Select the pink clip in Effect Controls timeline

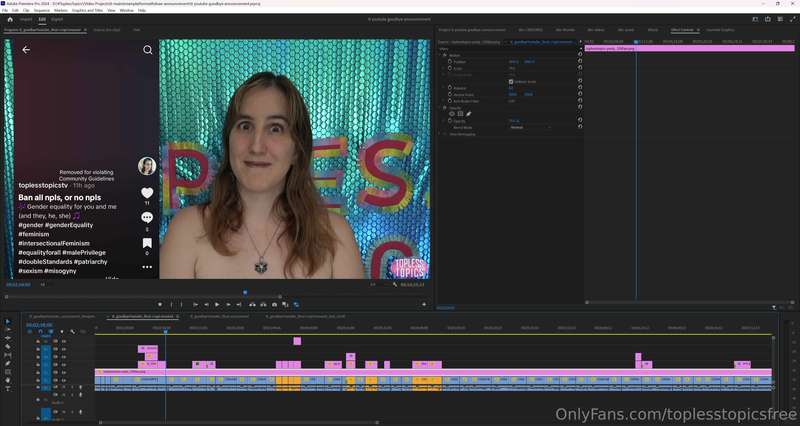(x=689, y=48)
